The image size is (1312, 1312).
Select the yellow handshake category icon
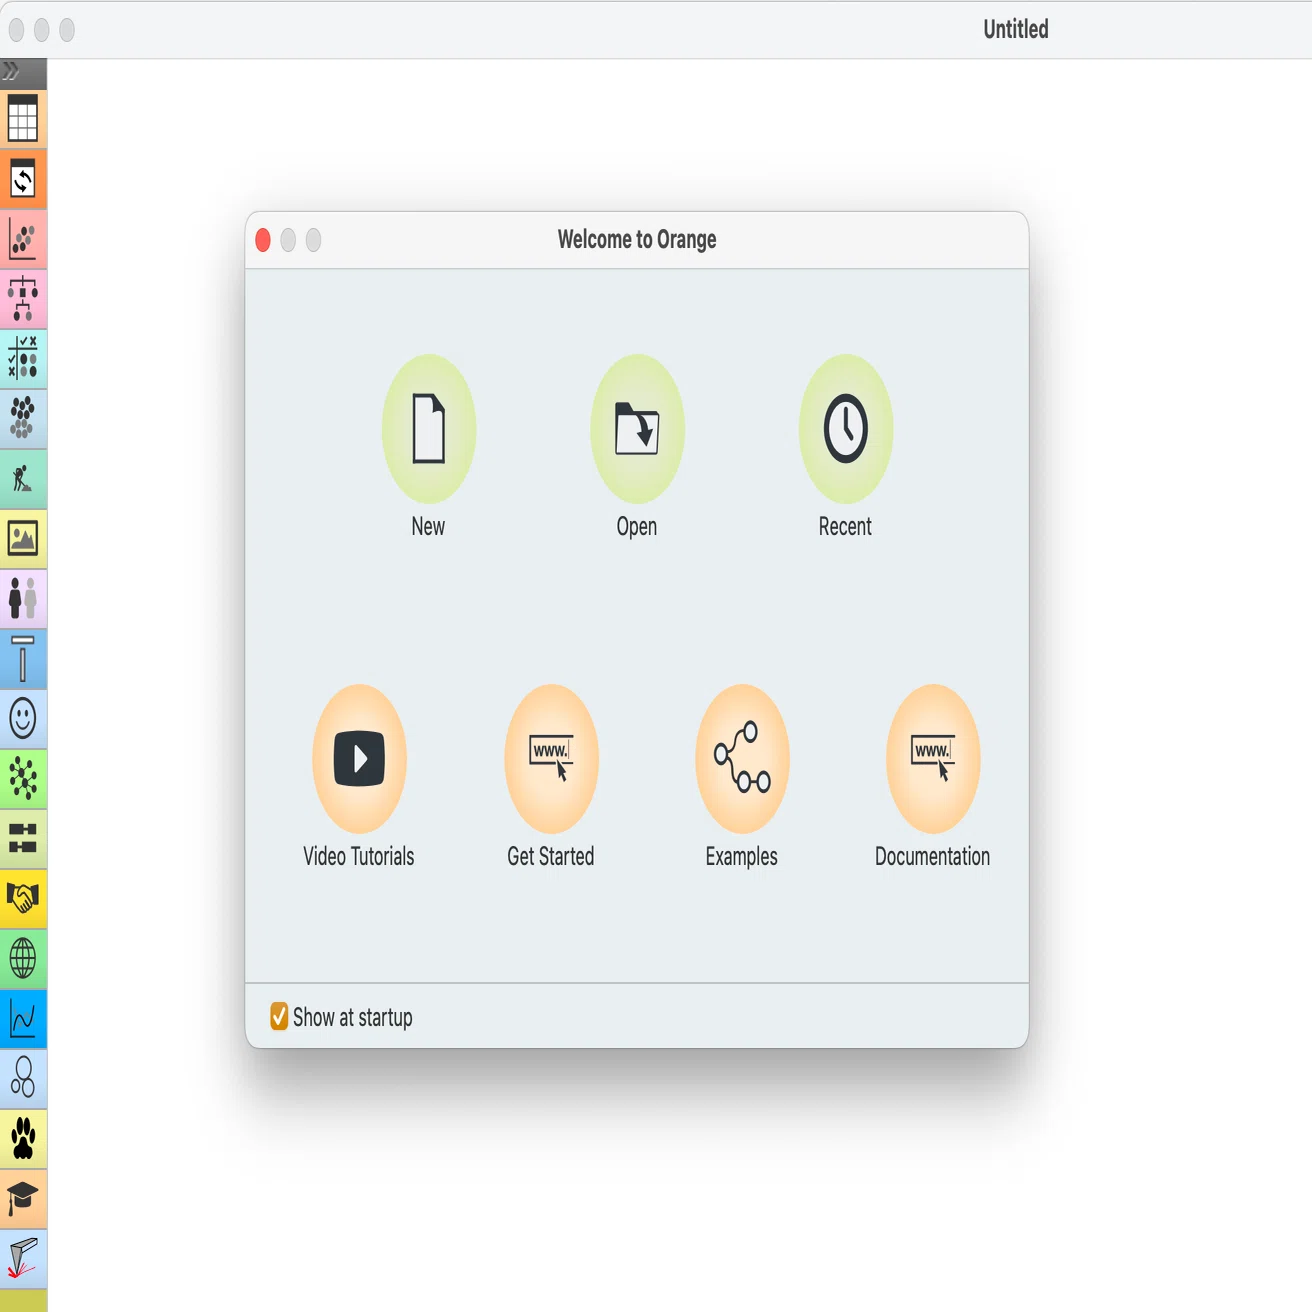pyautogui.click(x=23, y=899)
